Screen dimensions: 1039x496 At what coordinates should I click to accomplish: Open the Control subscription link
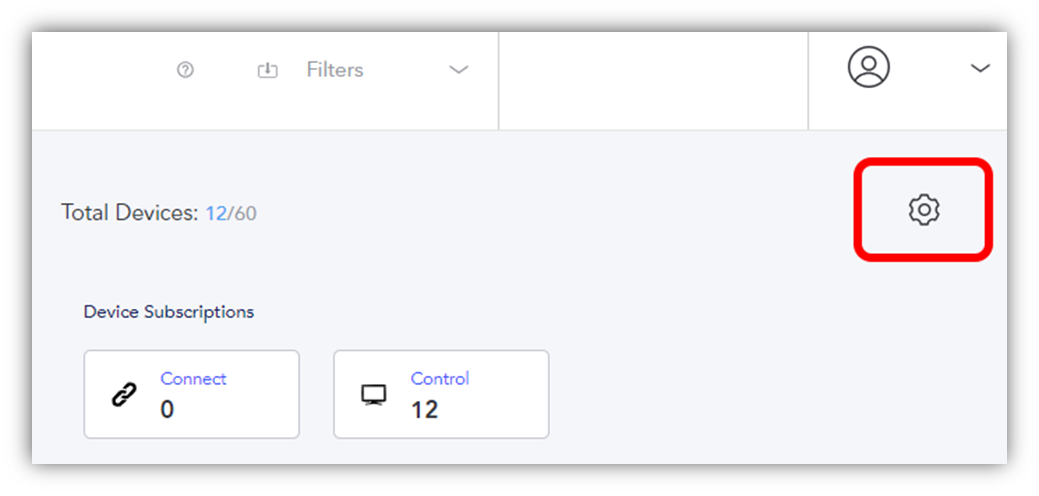click(x=440, y=379)
